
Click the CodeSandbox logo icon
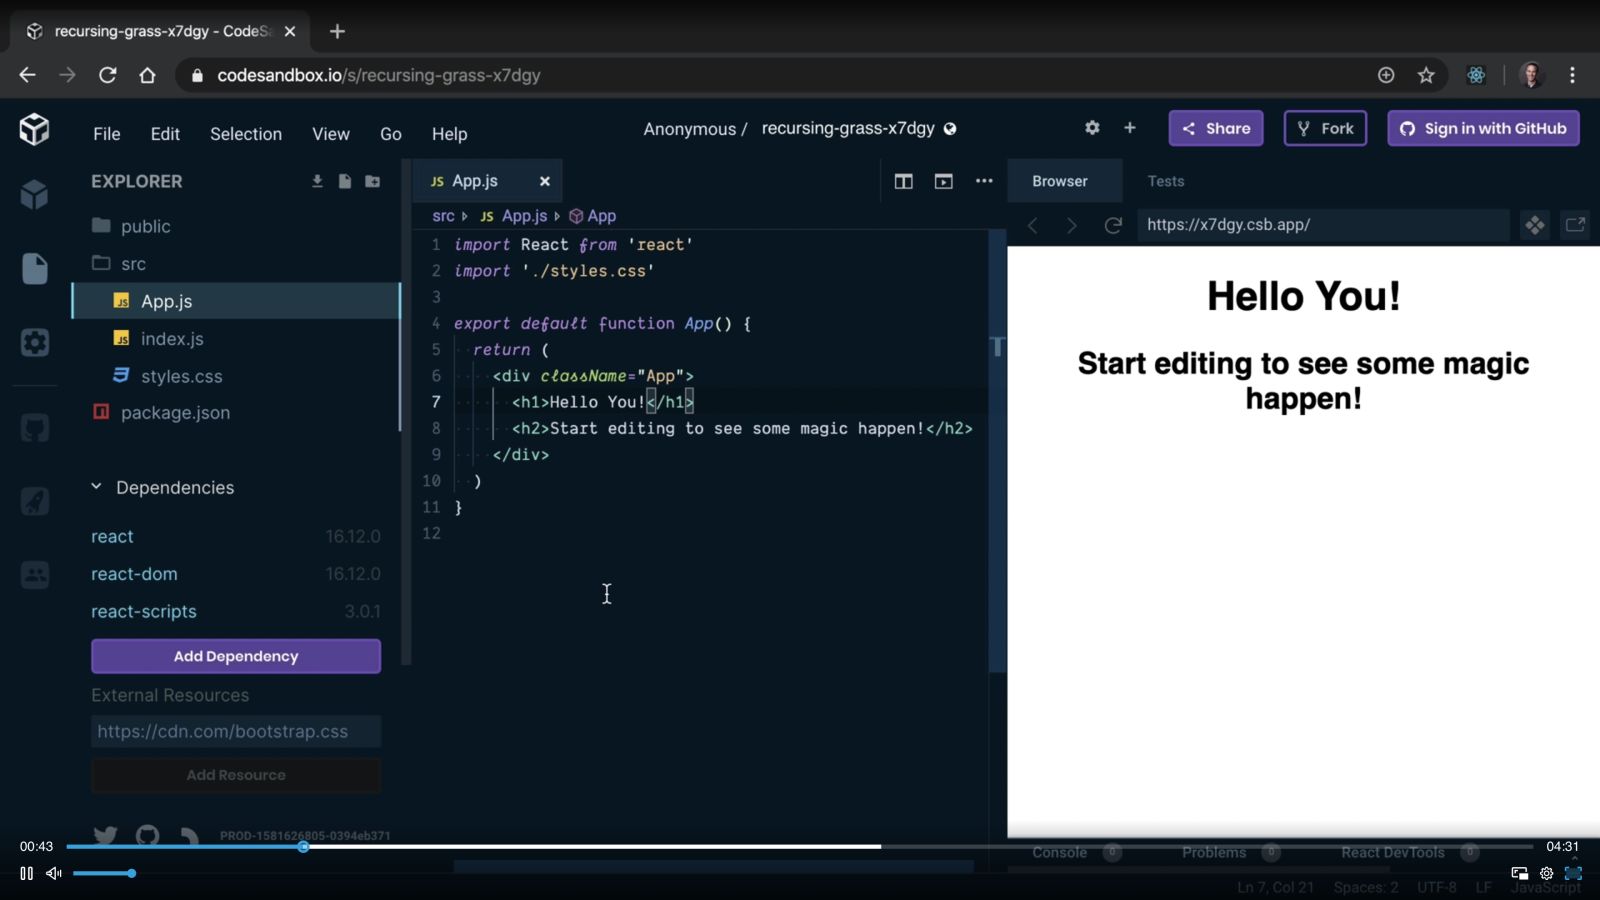[34, 129]
